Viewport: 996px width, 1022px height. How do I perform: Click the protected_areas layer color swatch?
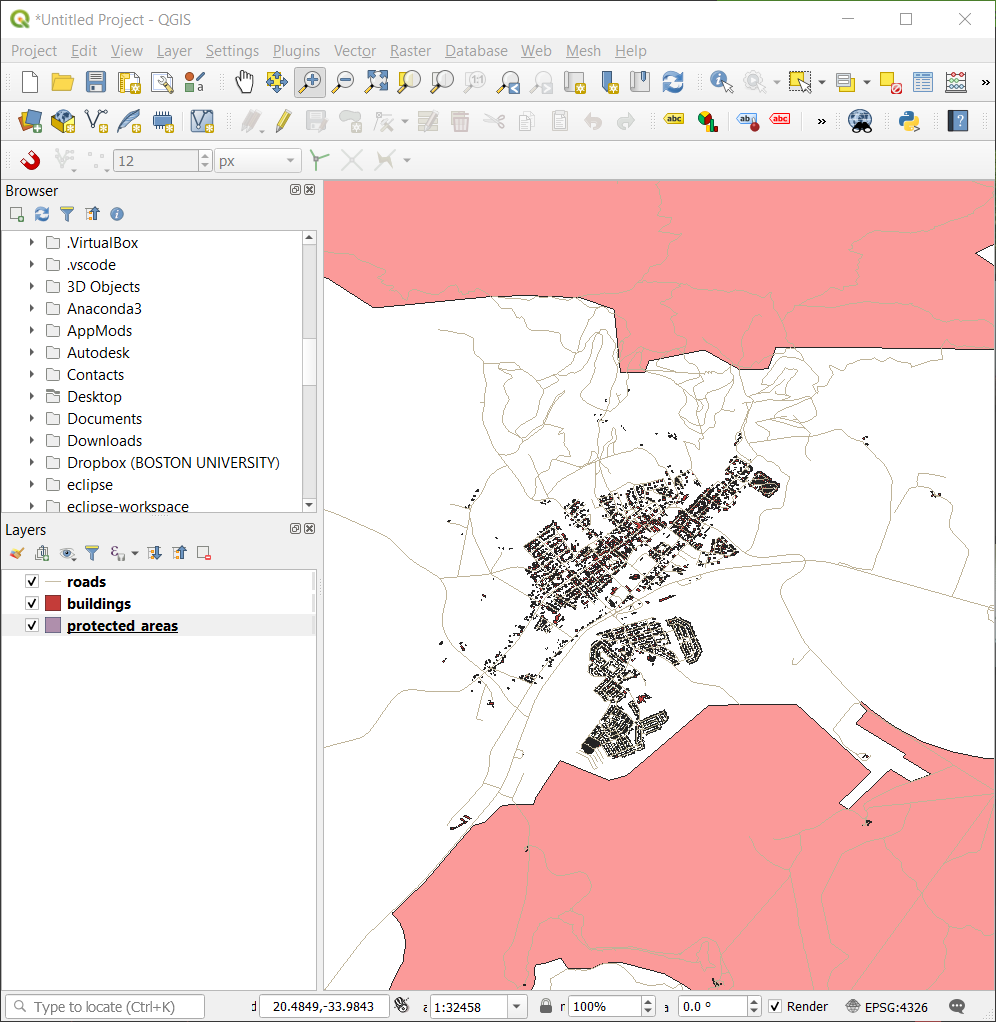coord(54,626)
